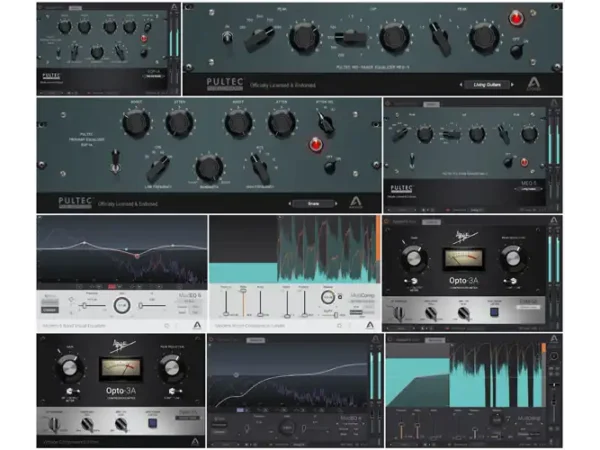Select highlighted band button under dark ModEQ 6 graph
This screenshot has width=600, height=450.
240,410
